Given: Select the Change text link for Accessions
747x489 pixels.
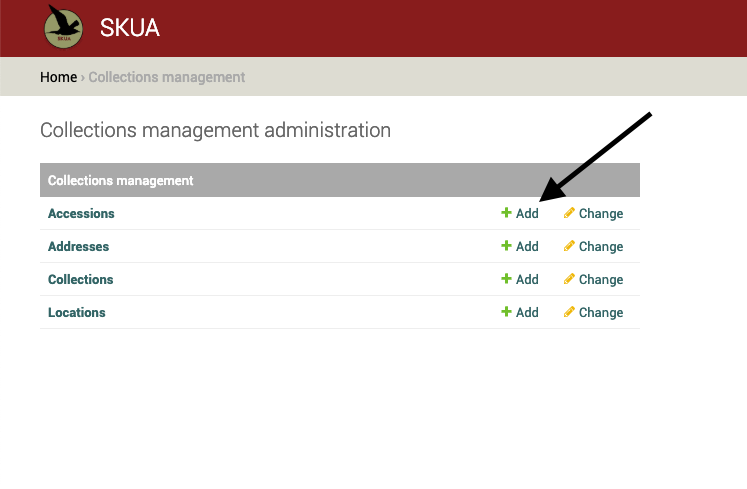Looking at the screenshot, I should 600,214.
